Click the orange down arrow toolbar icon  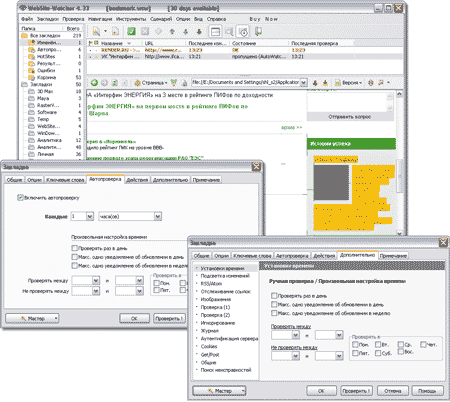pyautogui.click(x=199, y=31)
